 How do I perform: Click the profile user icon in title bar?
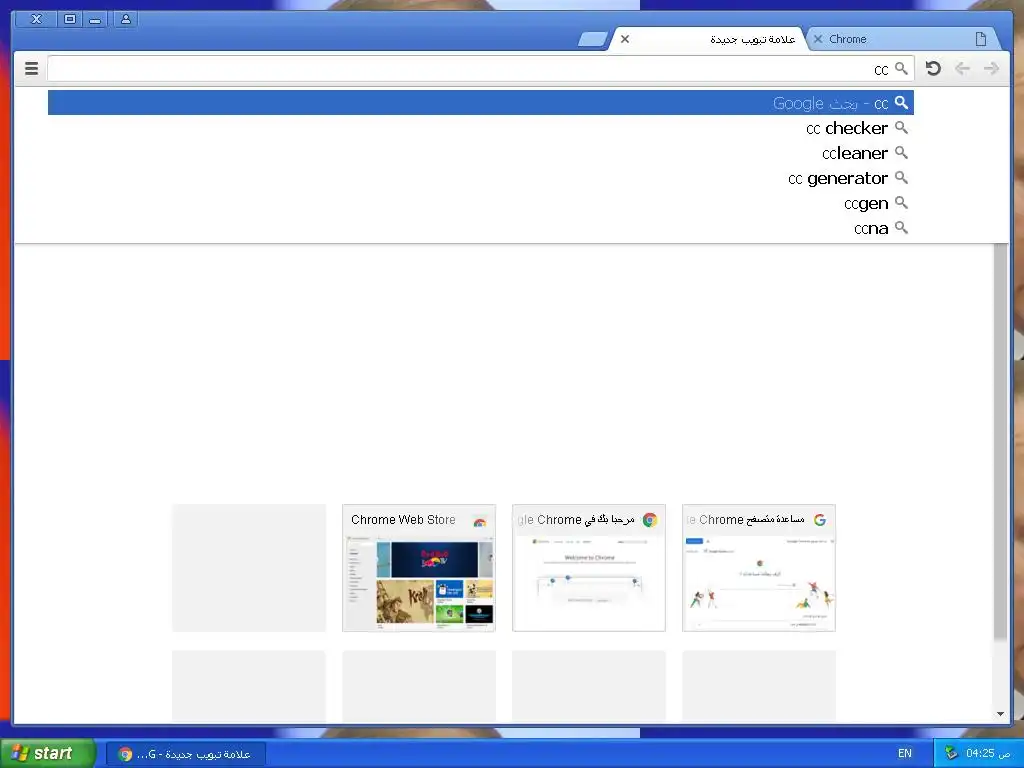[x=125, y=19]
